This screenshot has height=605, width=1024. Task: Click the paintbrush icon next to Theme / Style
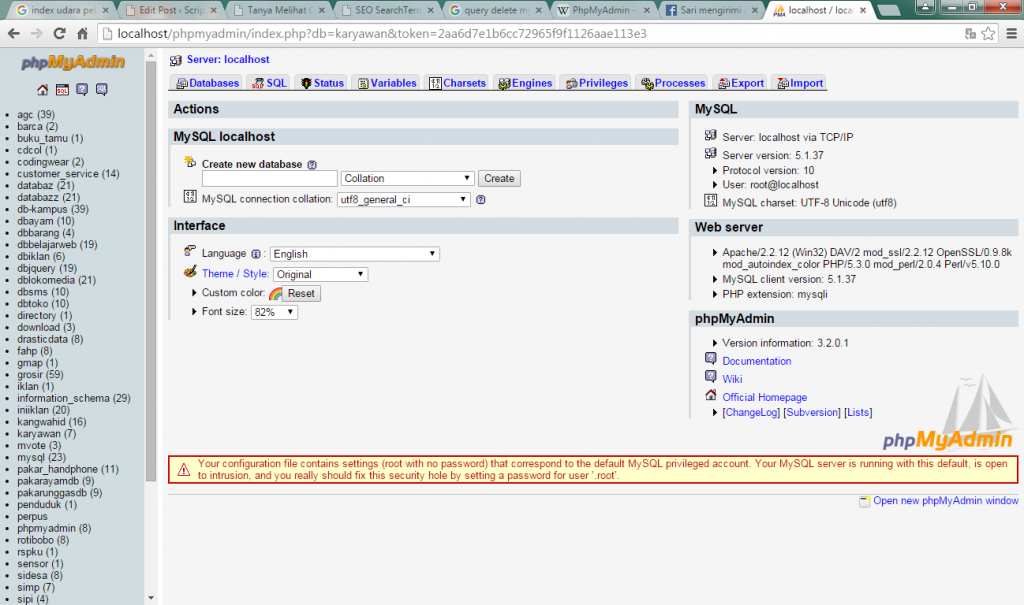pyautogui.click(x=190, y=273)
